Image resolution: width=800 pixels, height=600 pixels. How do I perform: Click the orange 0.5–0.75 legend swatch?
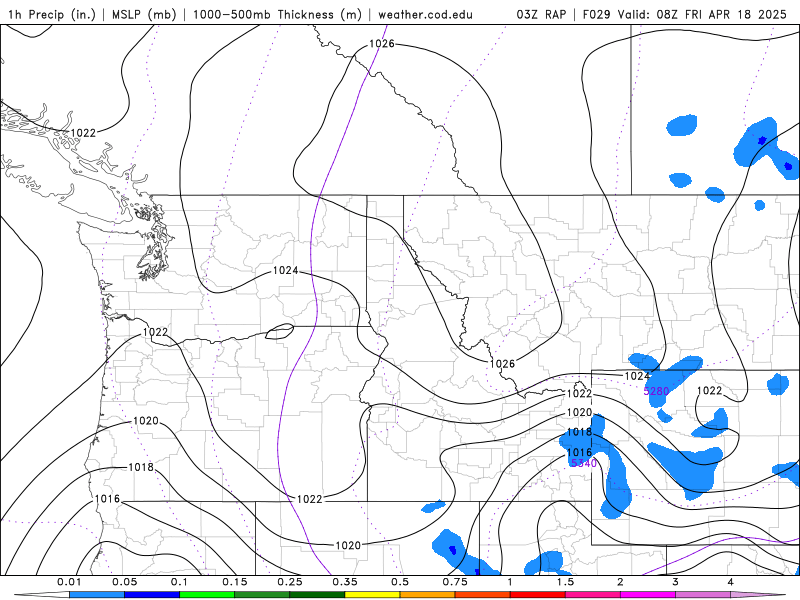pos(428,595)
